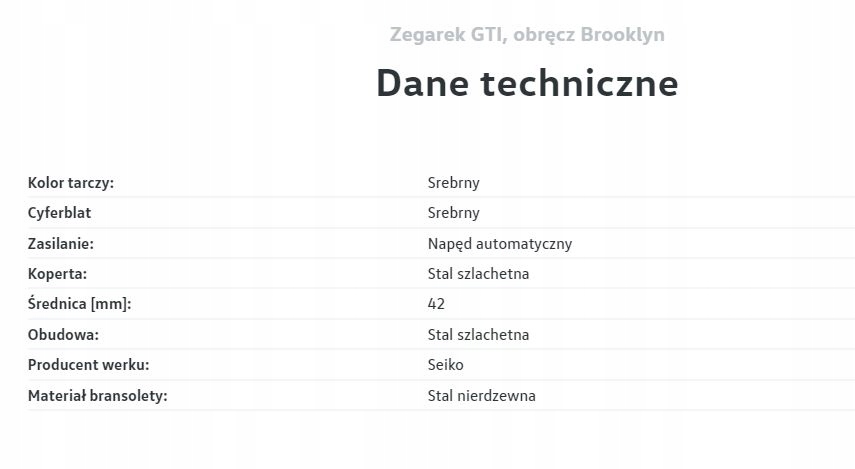This screenshot has width=855, height=469.
Task: Select the 'Średnica [mm]:' label
Action: [x=80, y=304]
